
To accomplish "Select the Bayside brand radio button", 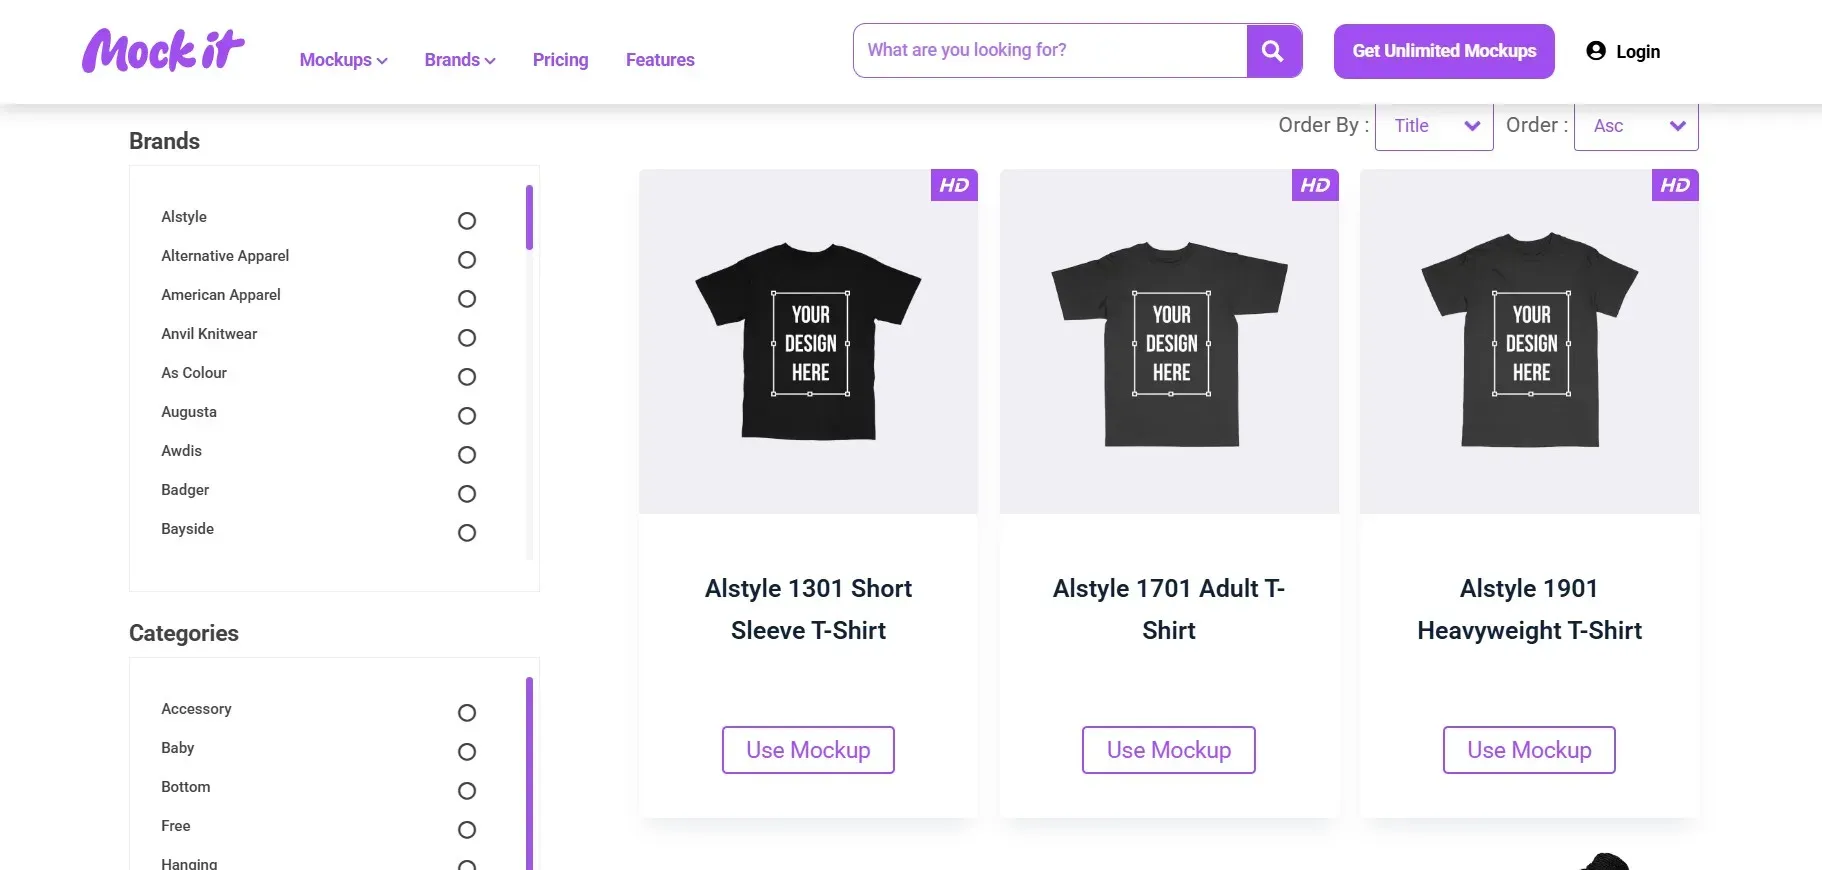I will [467, 533].
